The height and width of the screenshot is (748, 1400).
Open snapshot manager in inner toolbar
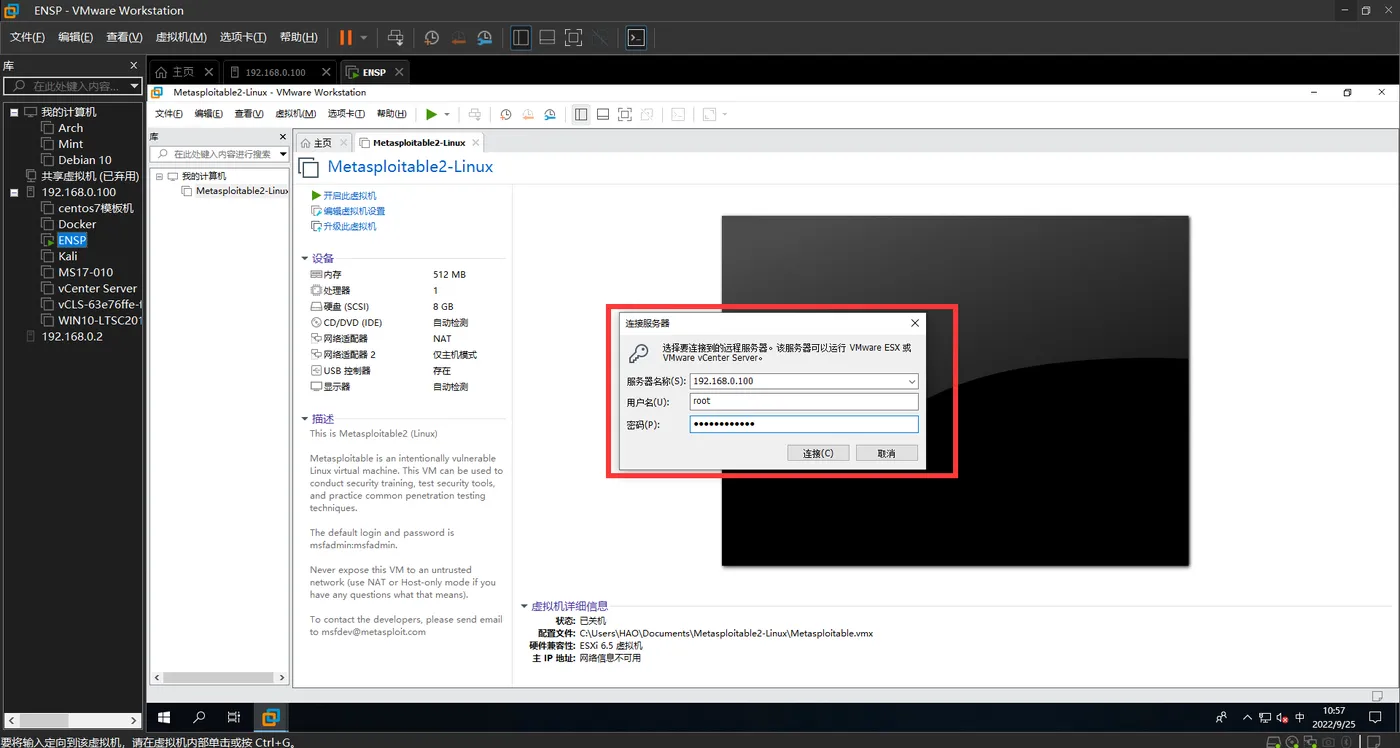tap(550, 114)
